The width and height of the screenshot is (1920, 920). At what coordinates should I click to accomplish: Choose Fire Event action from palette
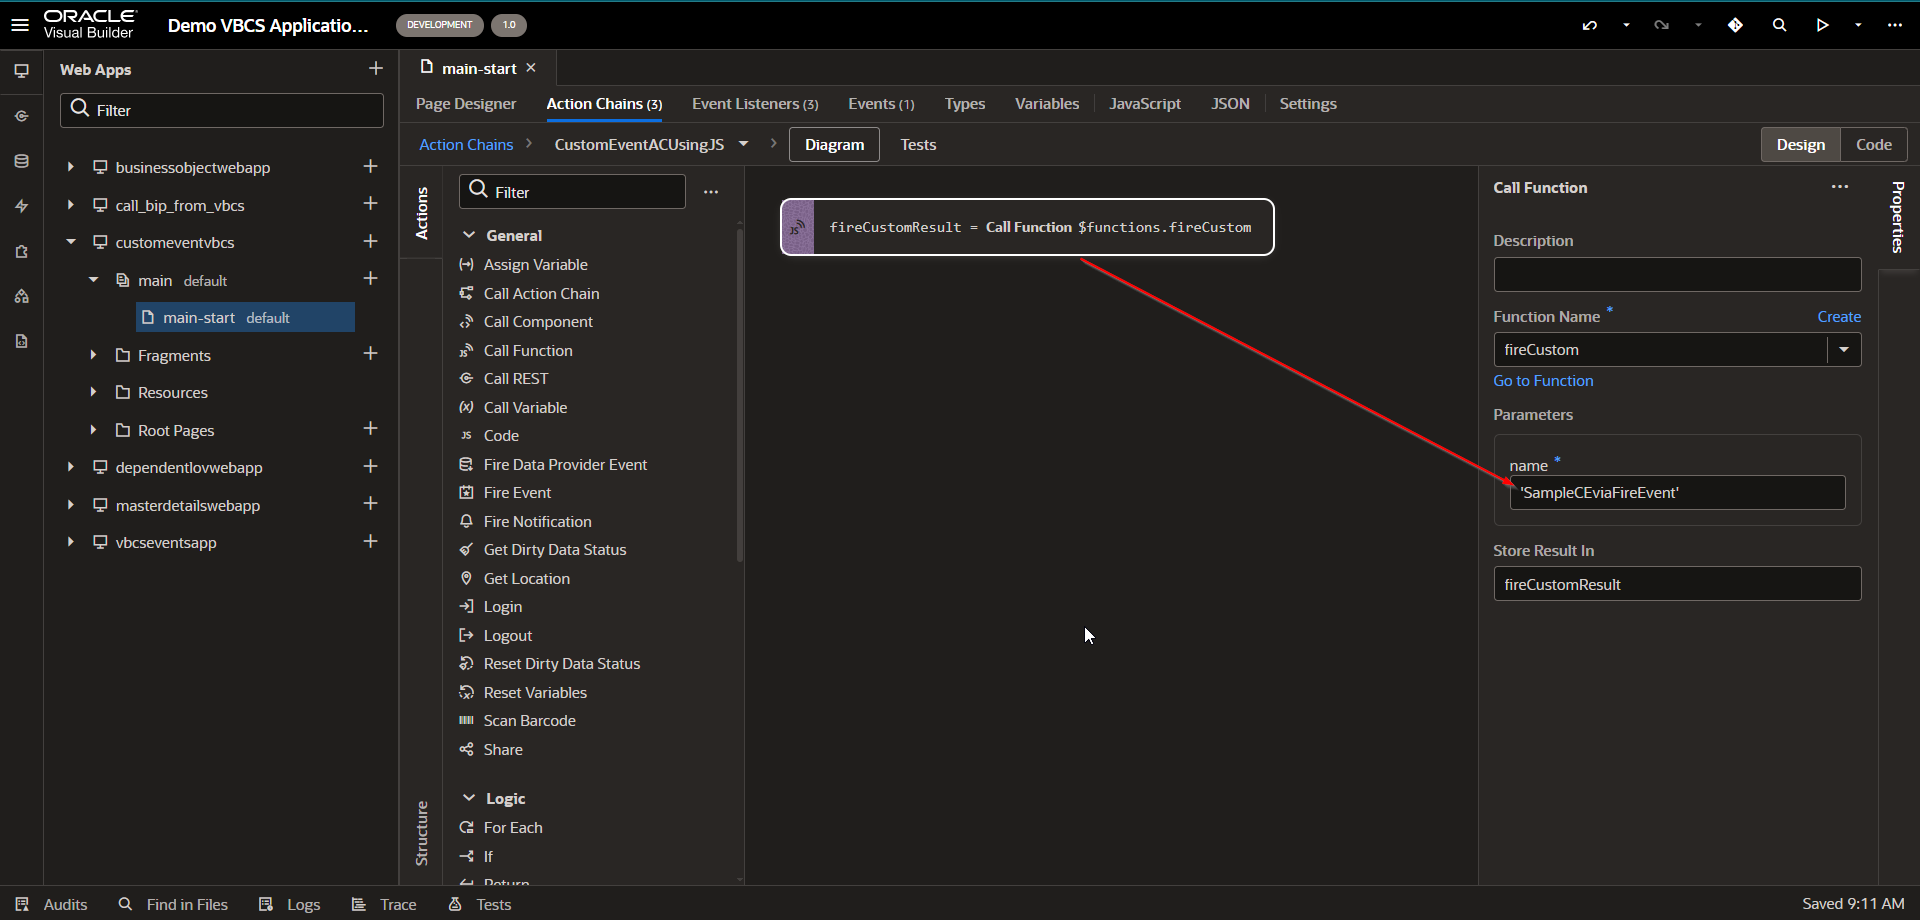517,493
